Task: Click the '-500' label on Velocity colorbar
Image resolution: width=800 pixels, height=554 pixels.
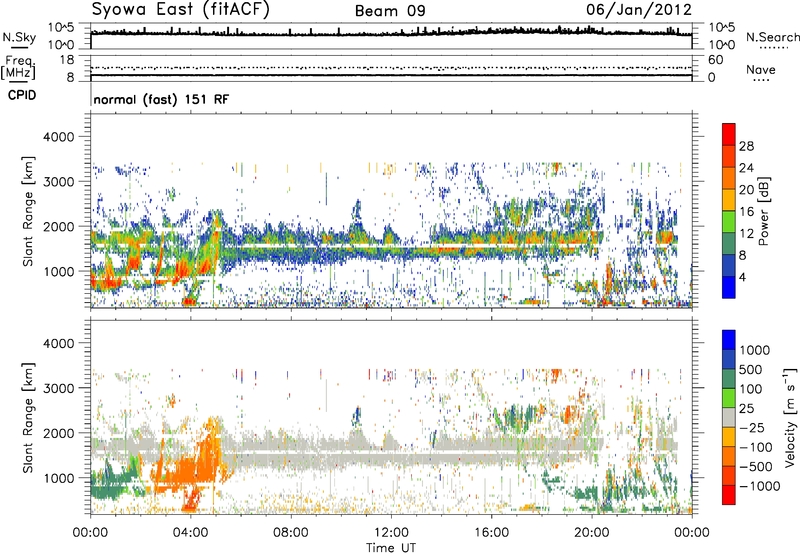Action: click(x=756, y=467)
